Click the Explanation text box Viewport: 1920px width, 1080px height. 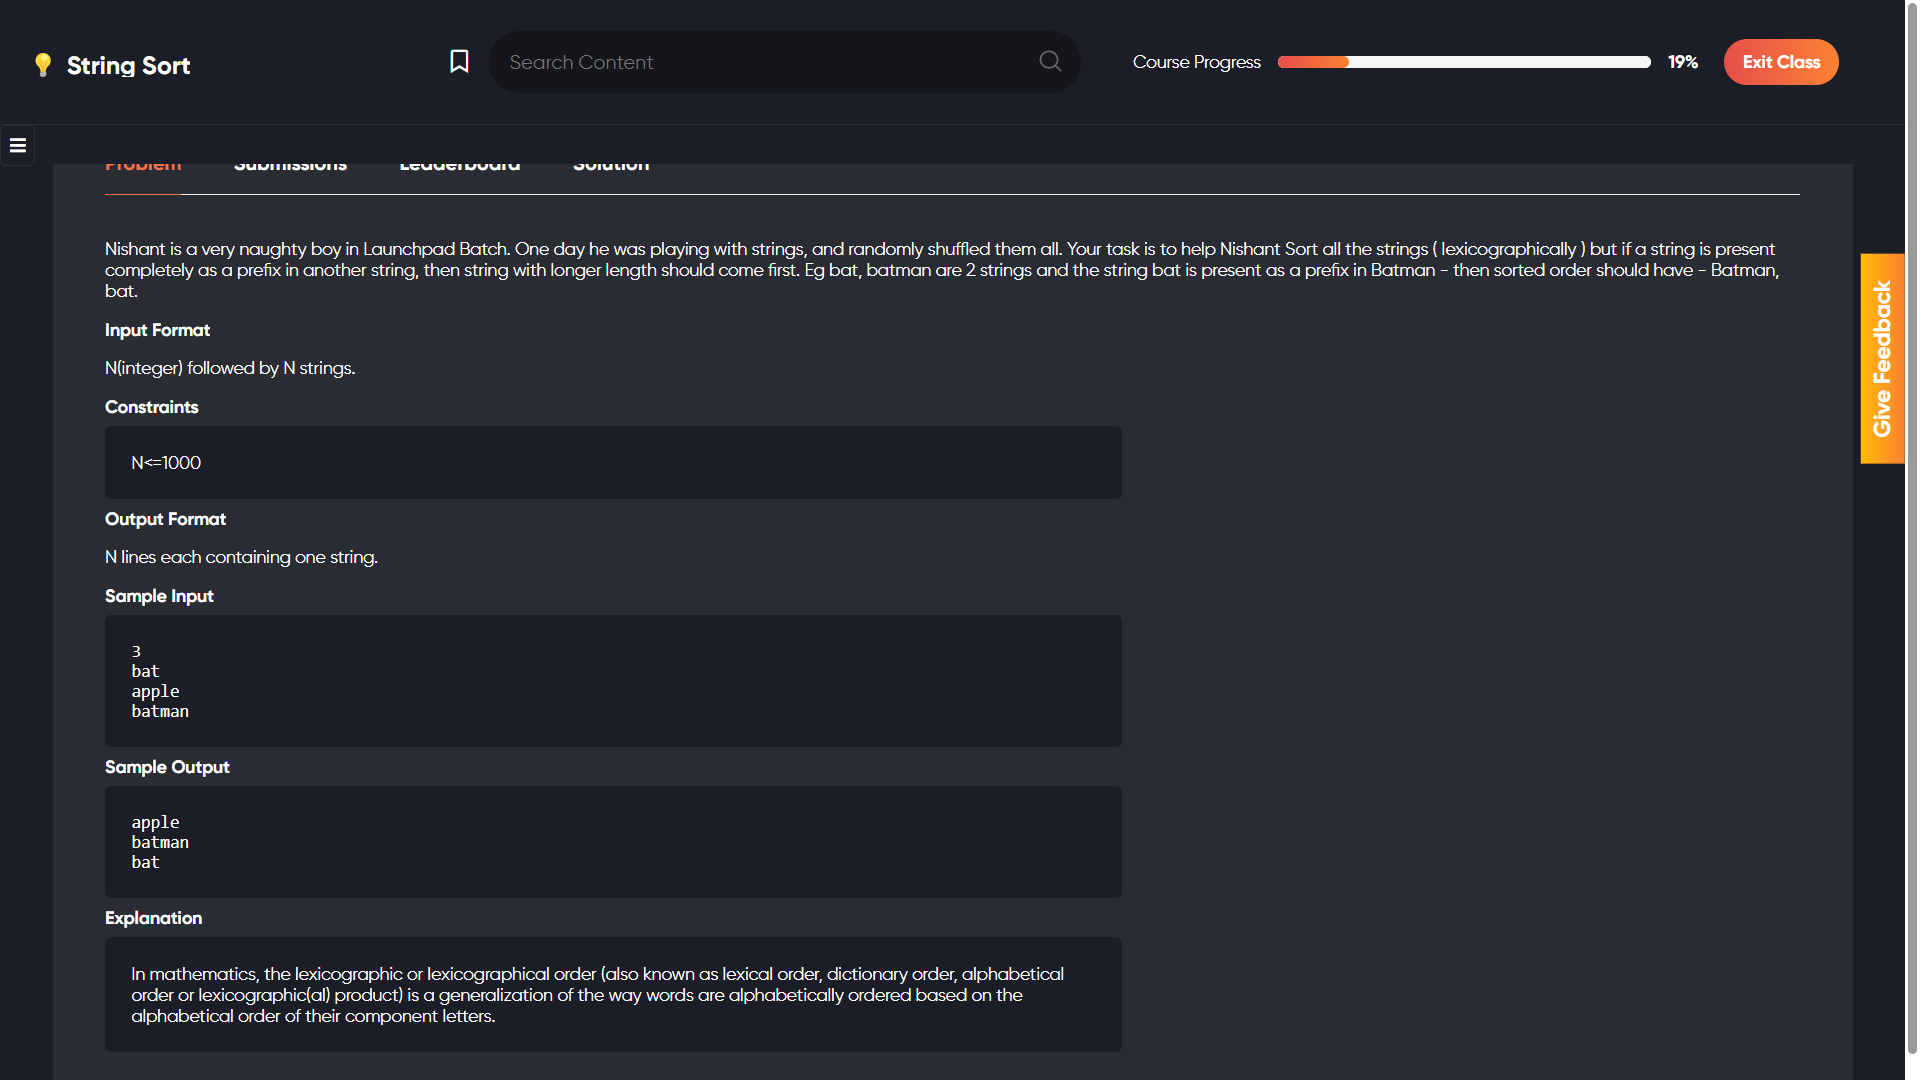pos(612,994)
